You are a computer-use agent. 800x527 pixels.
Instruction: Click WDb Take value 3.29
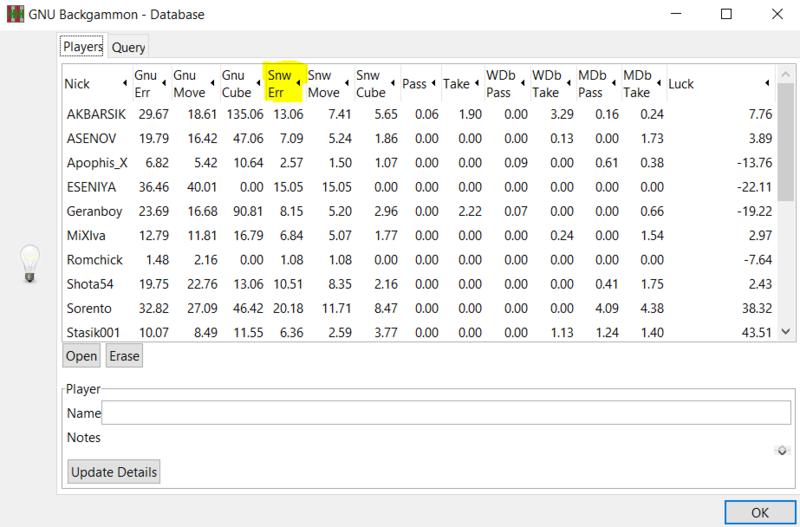tap(562, 114)
